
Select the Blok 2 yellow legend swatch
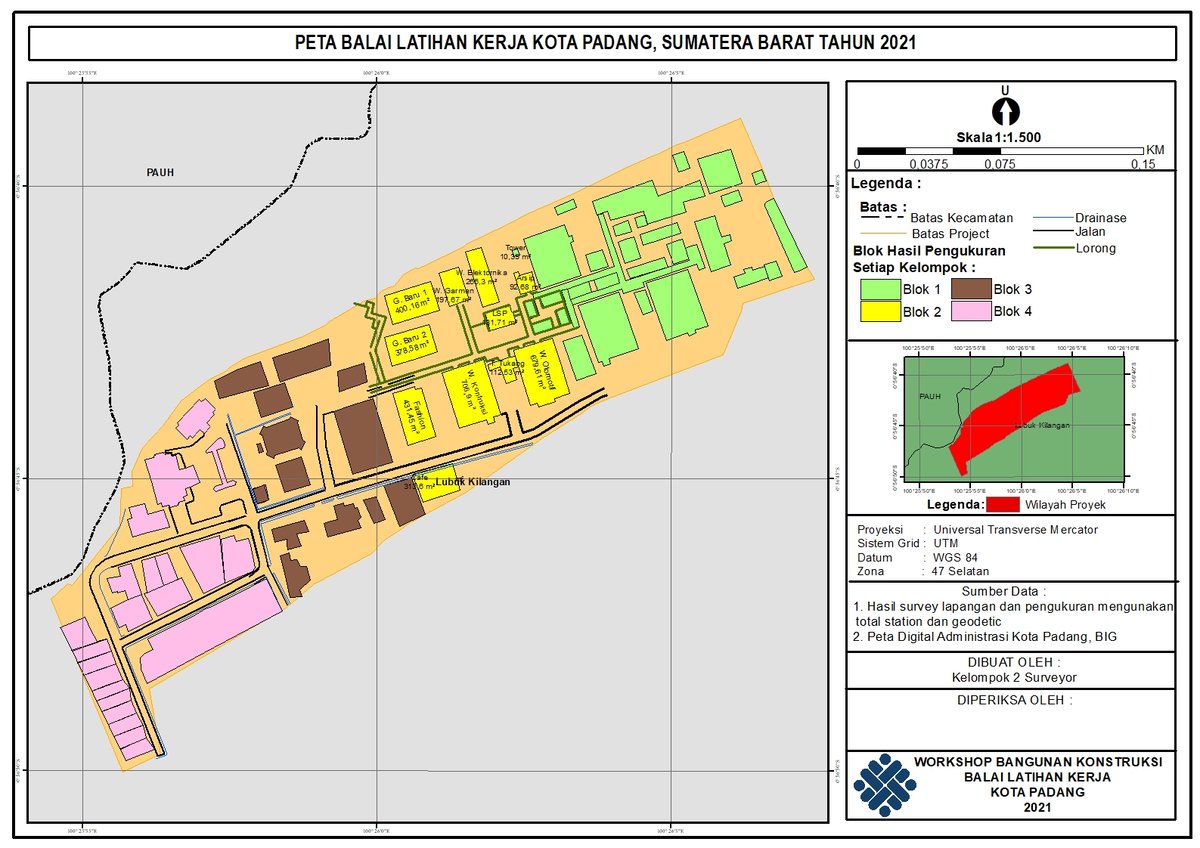[x=881, y=311]
